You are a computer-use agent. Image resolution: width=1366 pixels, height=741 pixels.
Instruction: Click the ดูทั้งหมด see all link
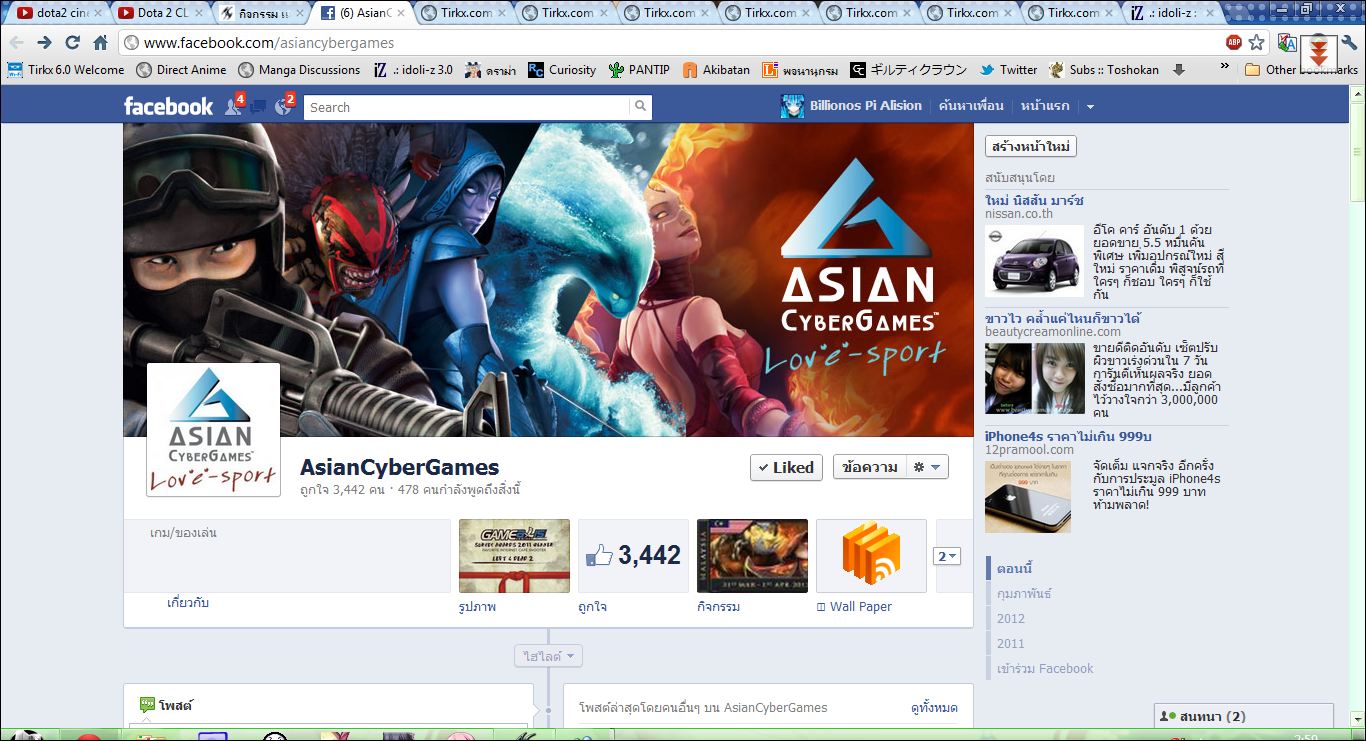pyautogui.click(x=934, y=707)
